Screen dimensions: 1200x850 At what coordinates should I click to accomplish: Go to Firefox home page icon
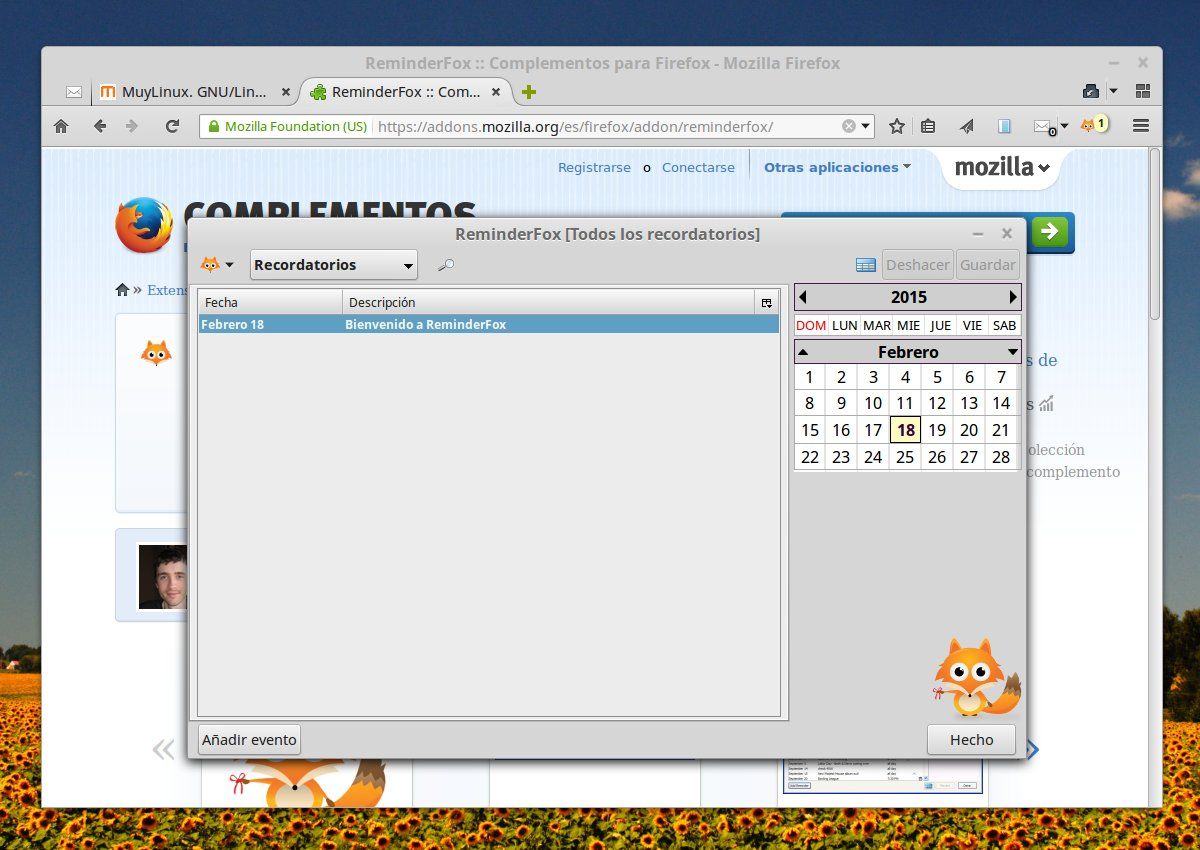[x=61, y=126]
